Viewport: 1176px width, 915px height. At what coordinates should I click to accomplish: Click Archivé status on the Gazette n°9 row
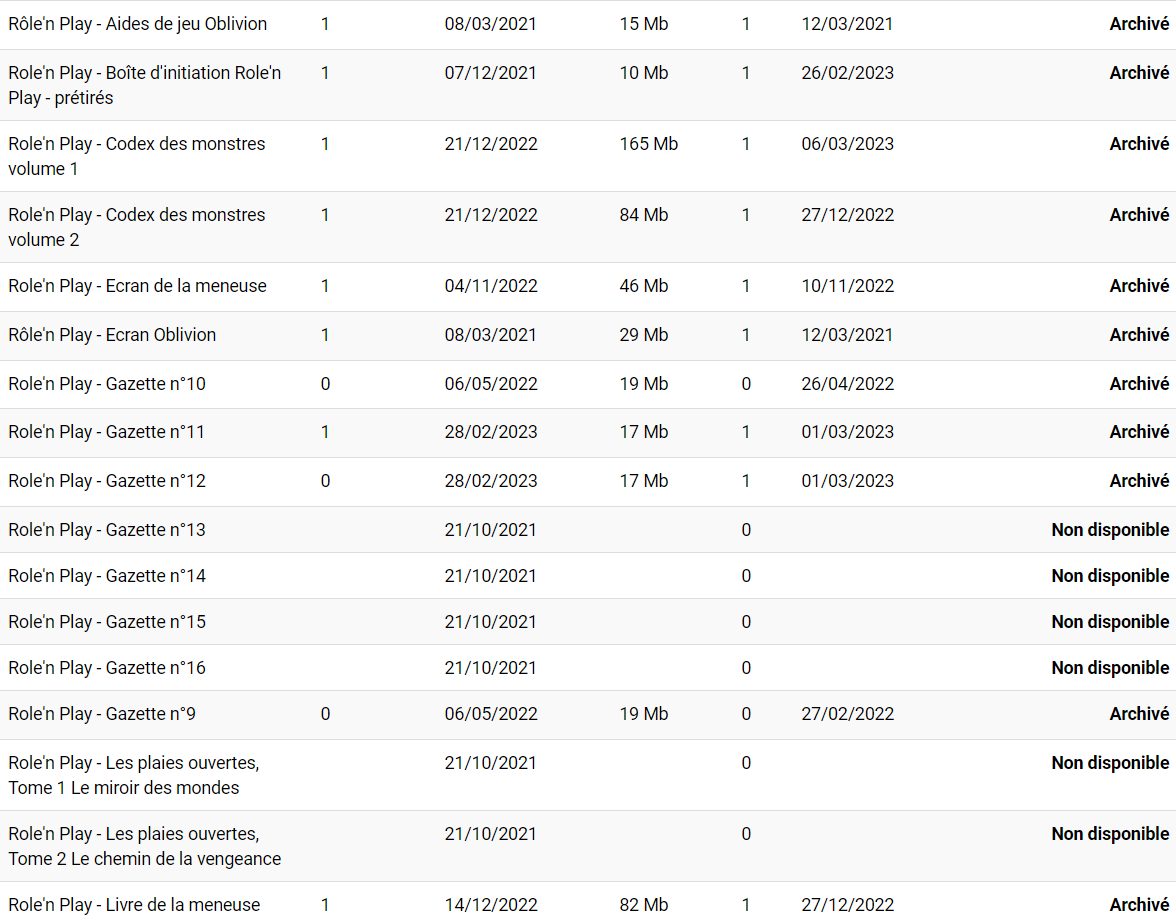click(1139, 714)
